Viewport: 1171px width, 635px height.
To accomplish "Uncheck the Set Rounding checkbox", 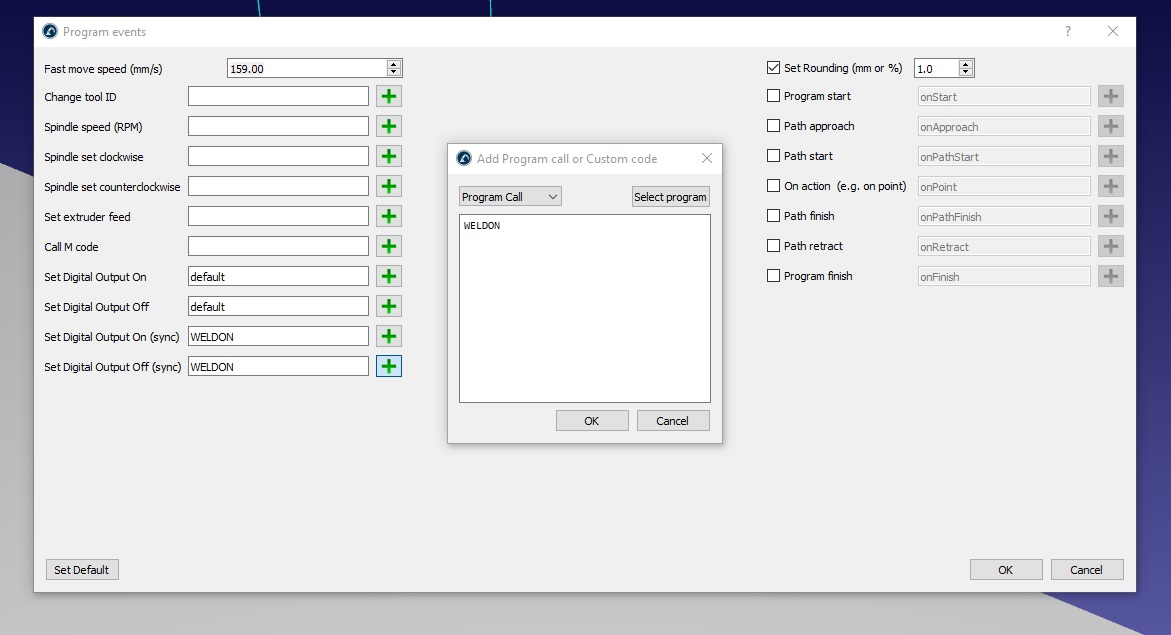I will coord(774,67).
